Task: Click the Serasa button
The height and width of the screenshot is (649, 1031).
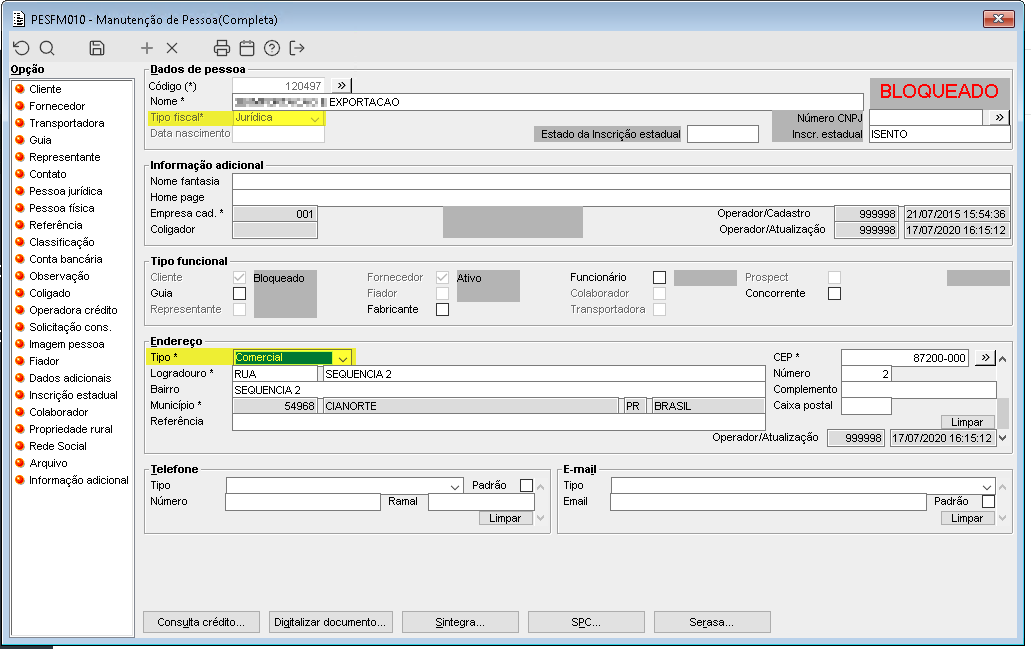Action: coord(712,622)
